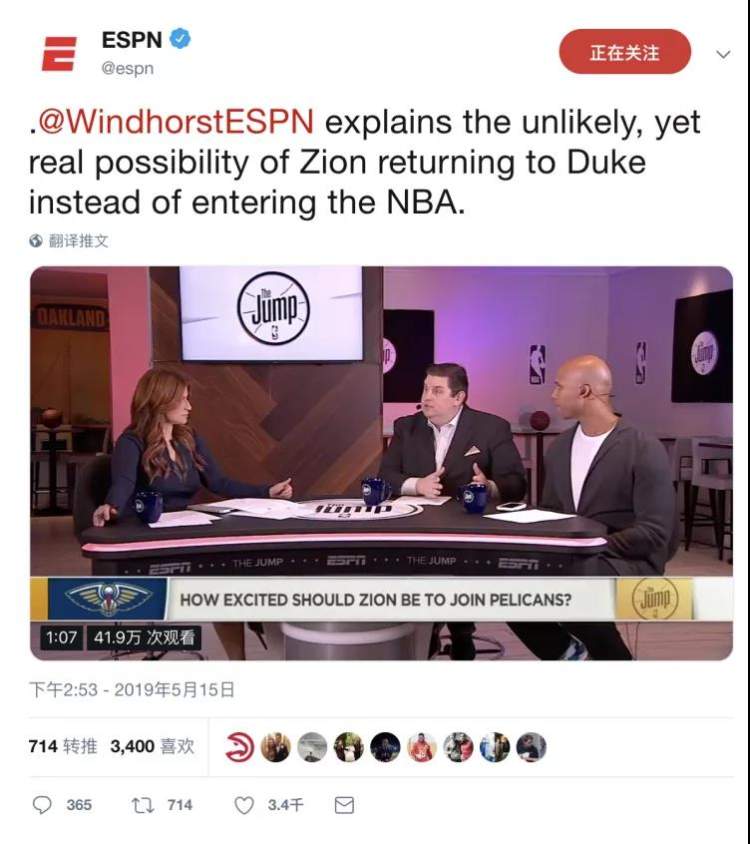Click the globe icon beside translate tweet
The image size is (750, 844).
[x=36, y=241]
